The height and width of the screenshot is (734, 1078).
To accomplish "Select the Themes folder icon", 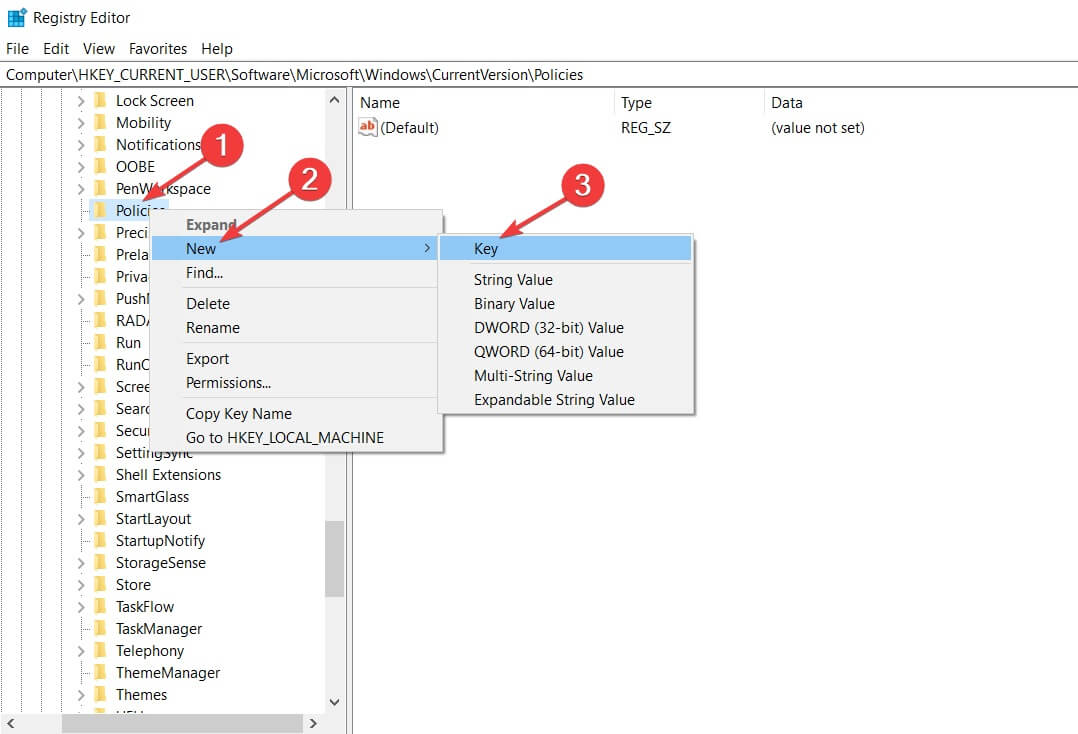I will pyautogui.click(x=100, y=695).
